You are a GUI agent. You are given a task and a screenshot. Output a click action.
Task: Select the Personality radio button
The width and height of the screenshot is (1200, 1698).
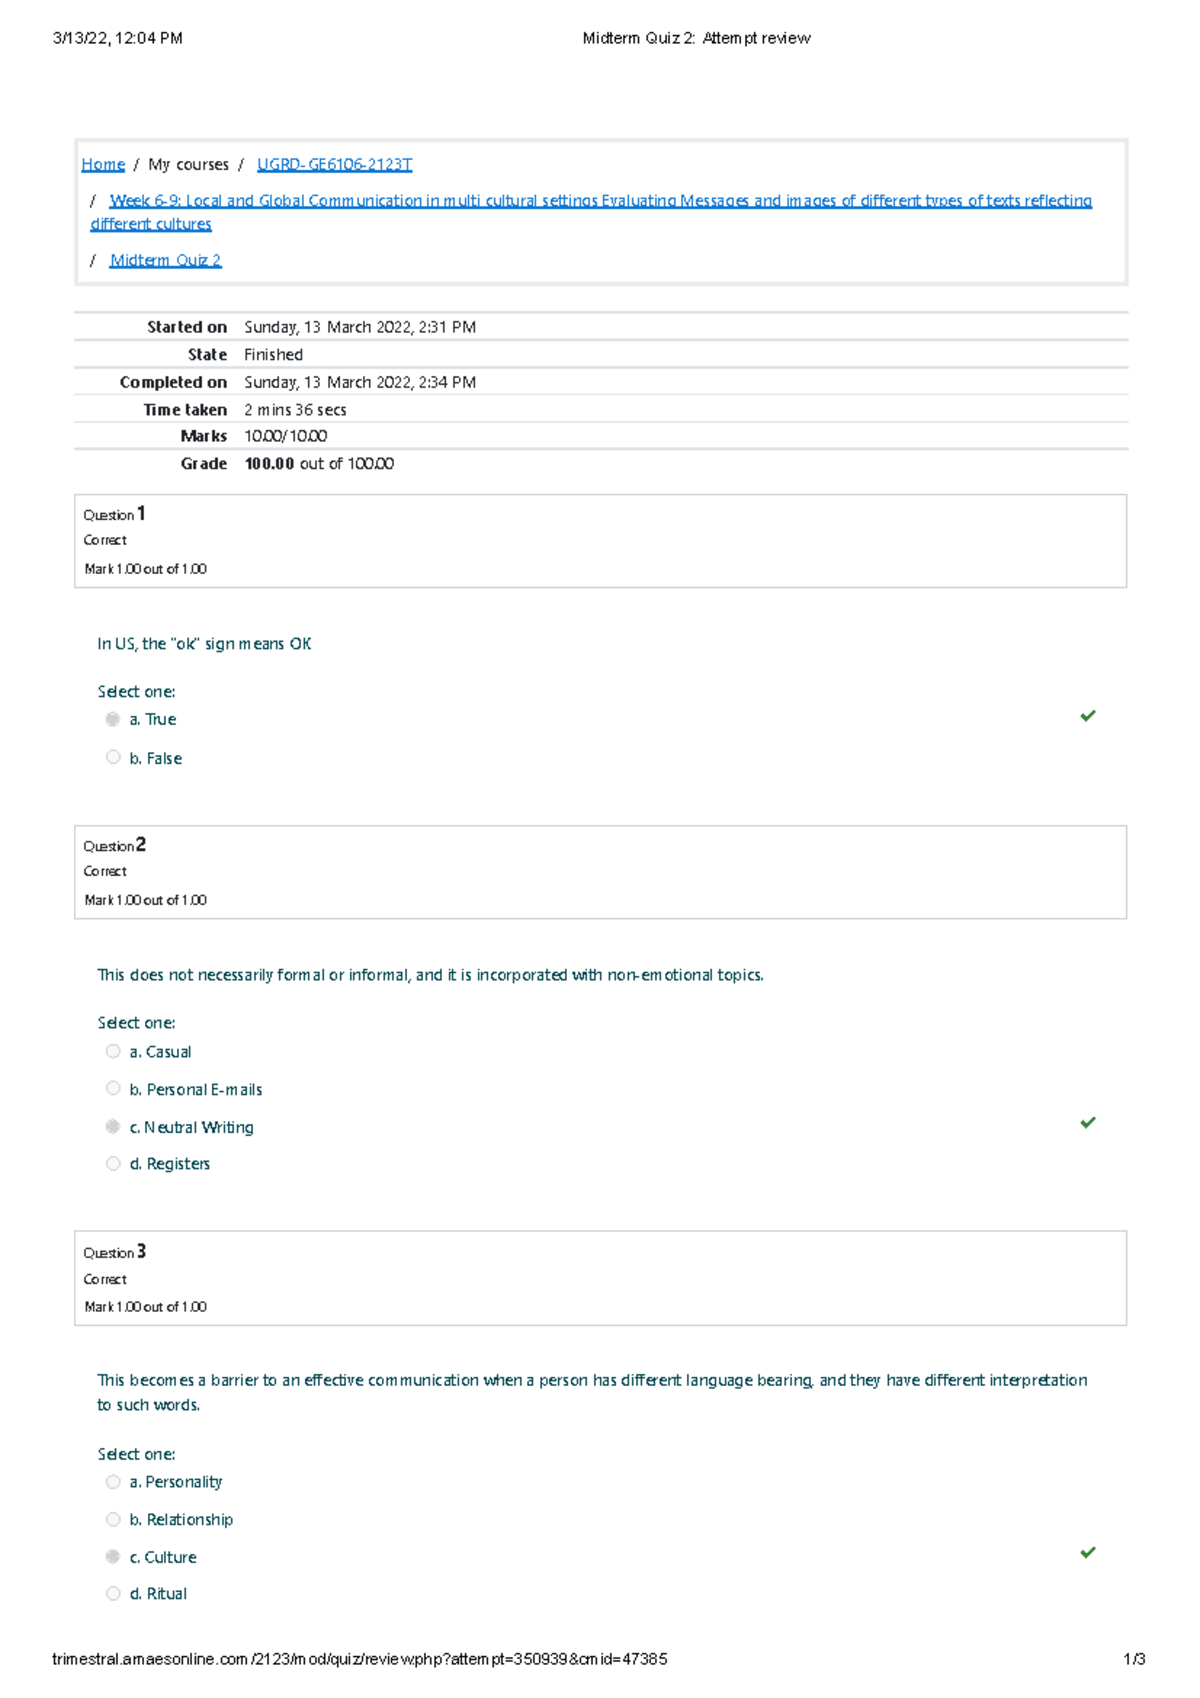(113, 1481)
